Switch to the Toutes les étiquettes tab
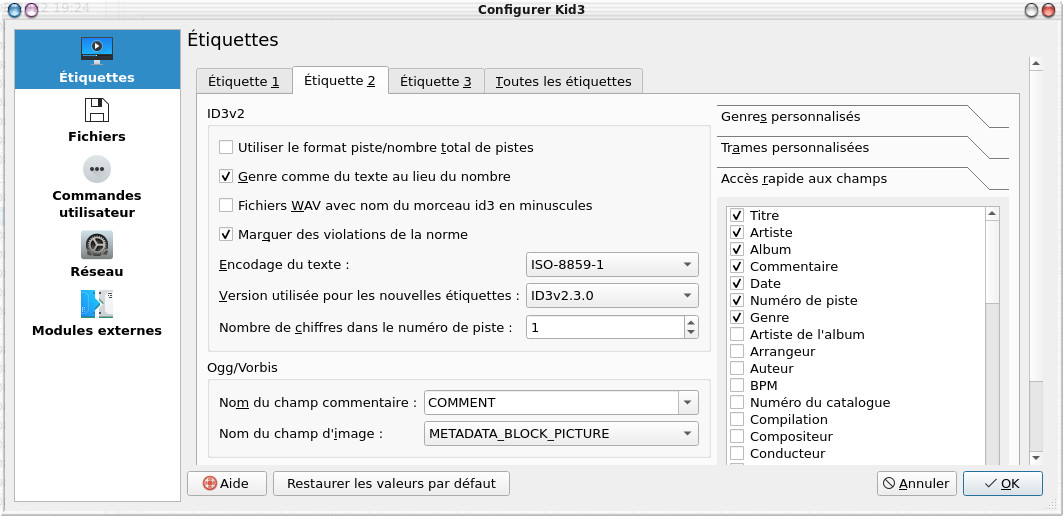1063x516 pixels. (x=563, y=81)
